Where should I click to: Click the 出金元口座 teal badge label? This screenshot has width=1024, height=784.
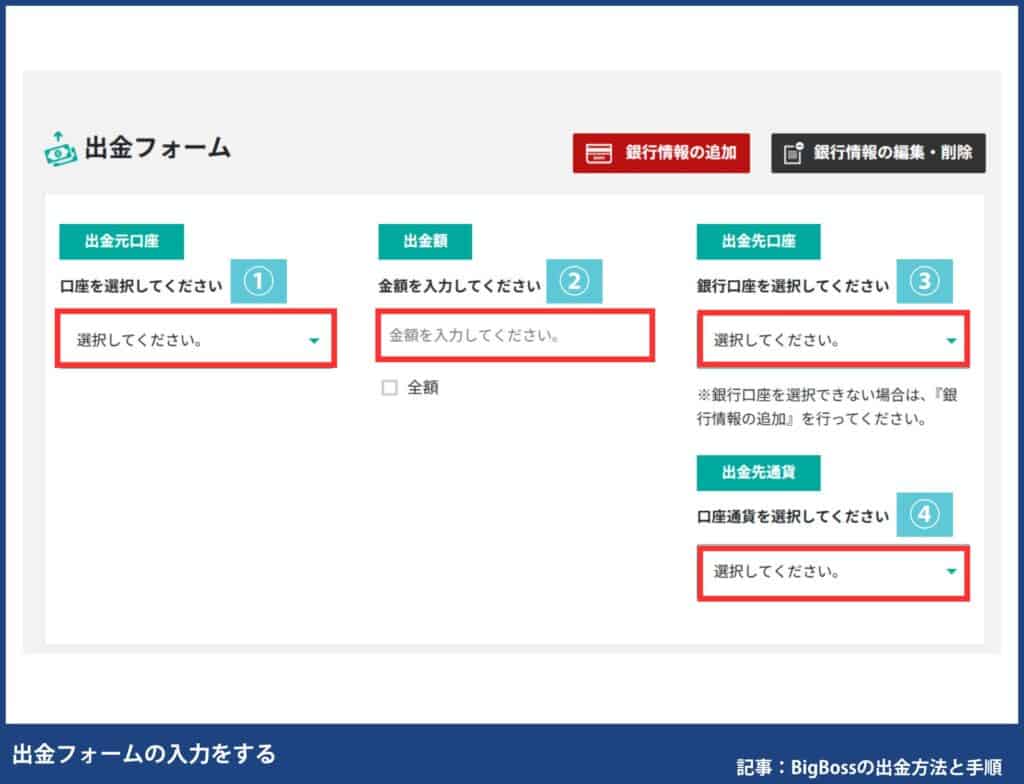click(x=123, y=241)
